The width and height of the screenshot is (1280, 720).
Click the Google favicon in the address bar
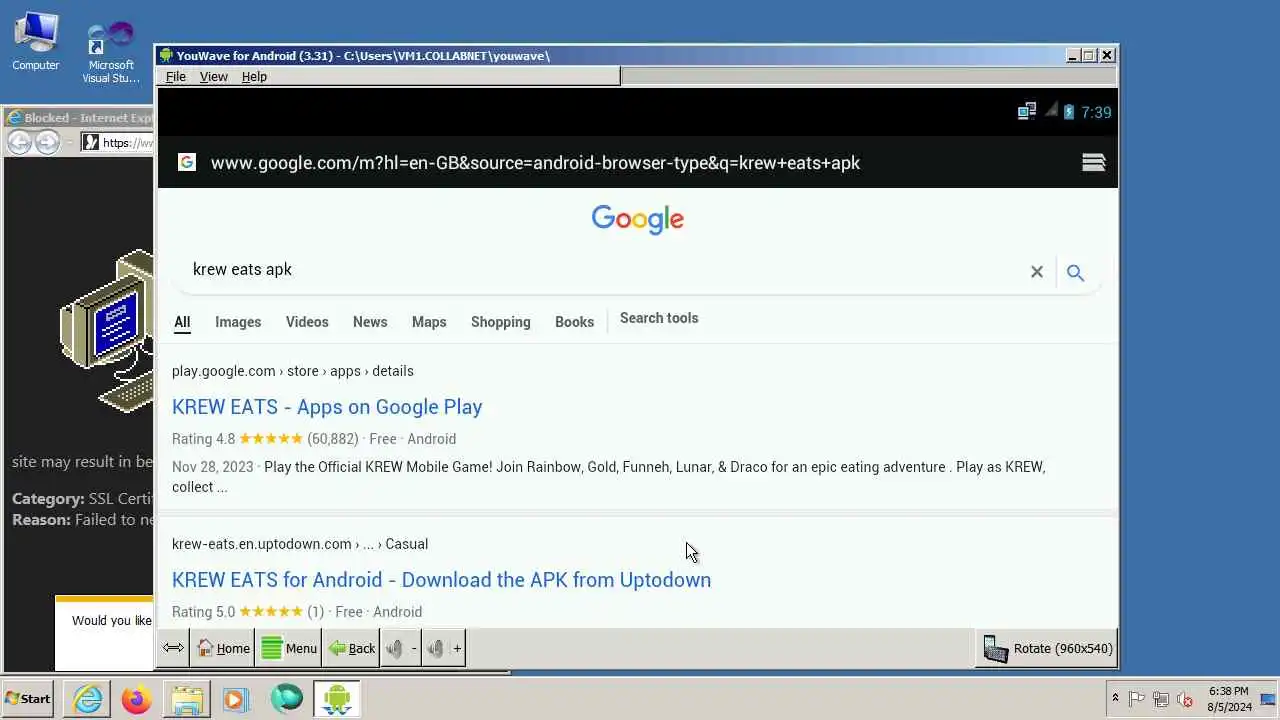pos(186,162)
